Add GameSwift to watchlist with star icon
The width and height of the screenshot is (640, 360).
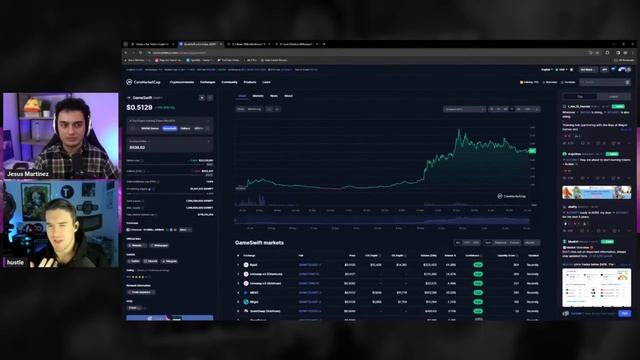202,98
